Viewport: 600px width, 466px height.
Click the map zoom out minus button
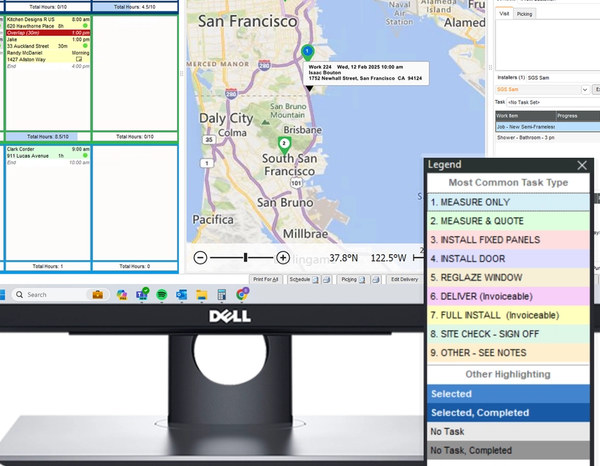click(201, 257)
